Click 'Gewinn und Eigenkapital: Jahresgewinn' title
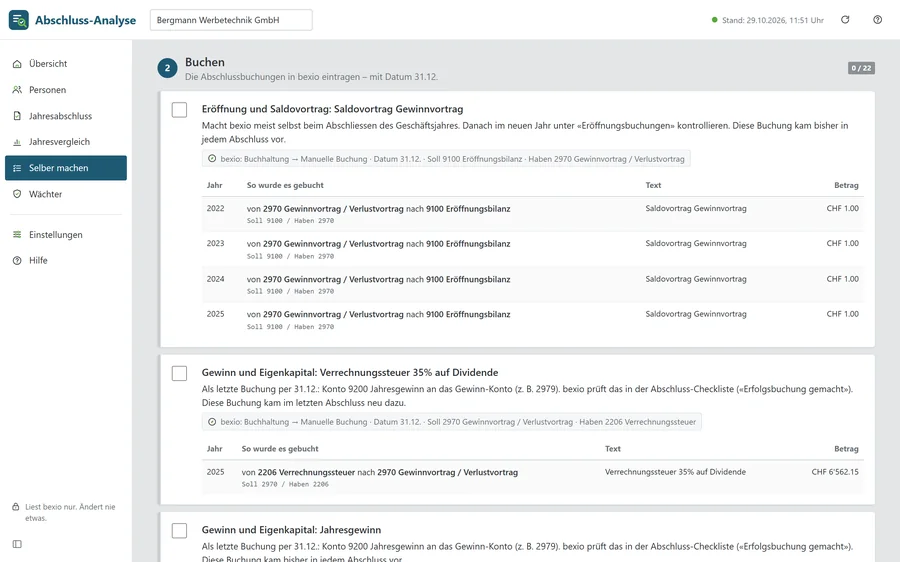Image resolution: width=900 pixels, height=562 pixels. pyautogui.click(x=291, y=530)
